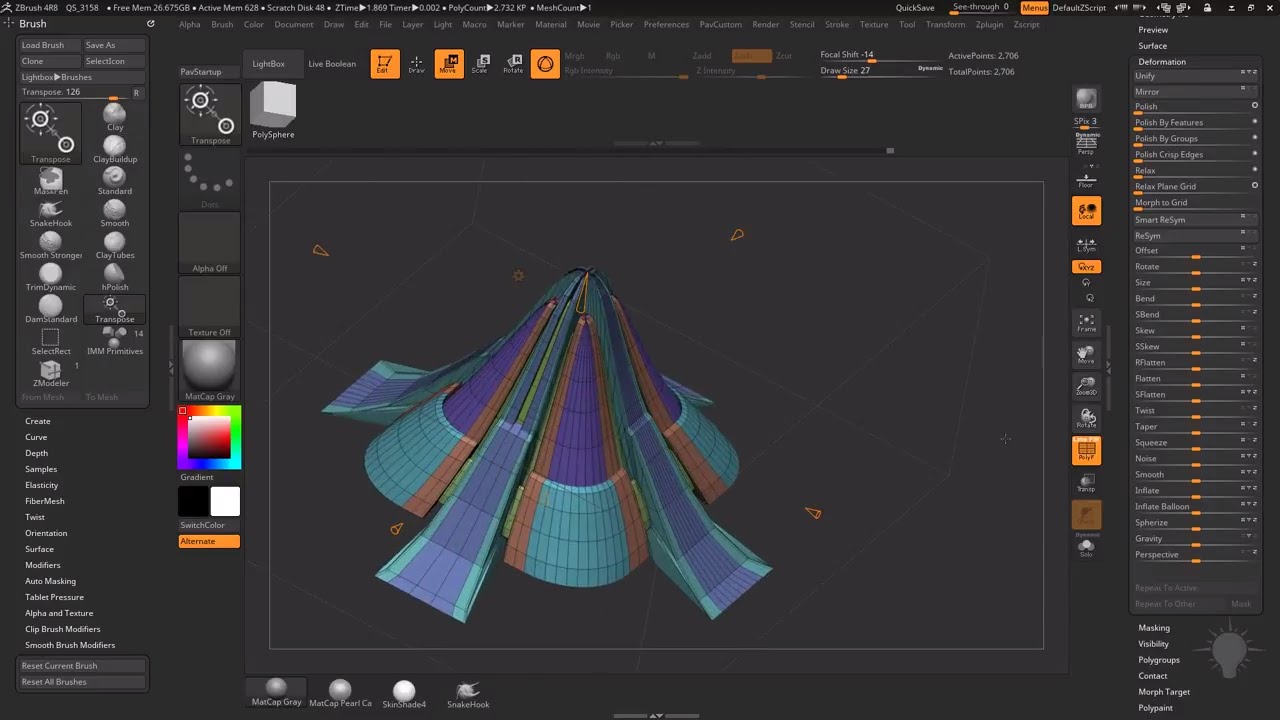
Task: Open the Render menu
Action: (x=765, y=24)
